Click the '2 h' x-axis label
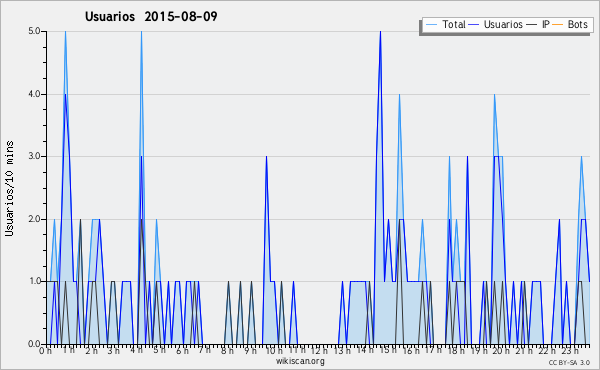The width and height of the screenshot is (600, 370). [91, 351]
